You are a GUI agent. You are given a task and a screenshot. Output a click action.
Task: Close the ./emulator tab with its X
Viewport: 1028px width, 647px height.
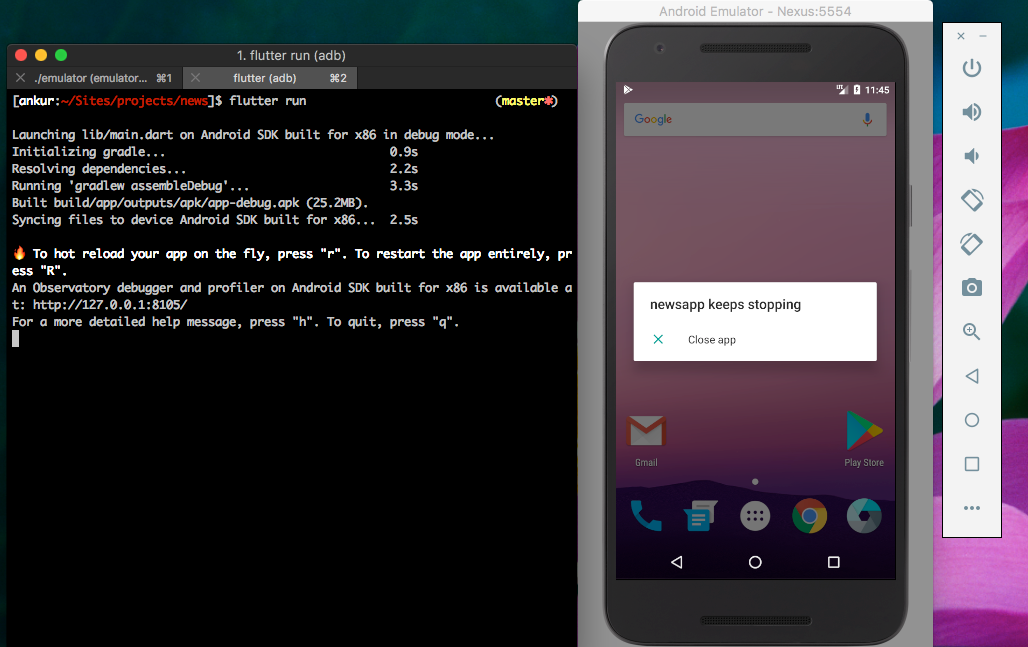point(20,78)
